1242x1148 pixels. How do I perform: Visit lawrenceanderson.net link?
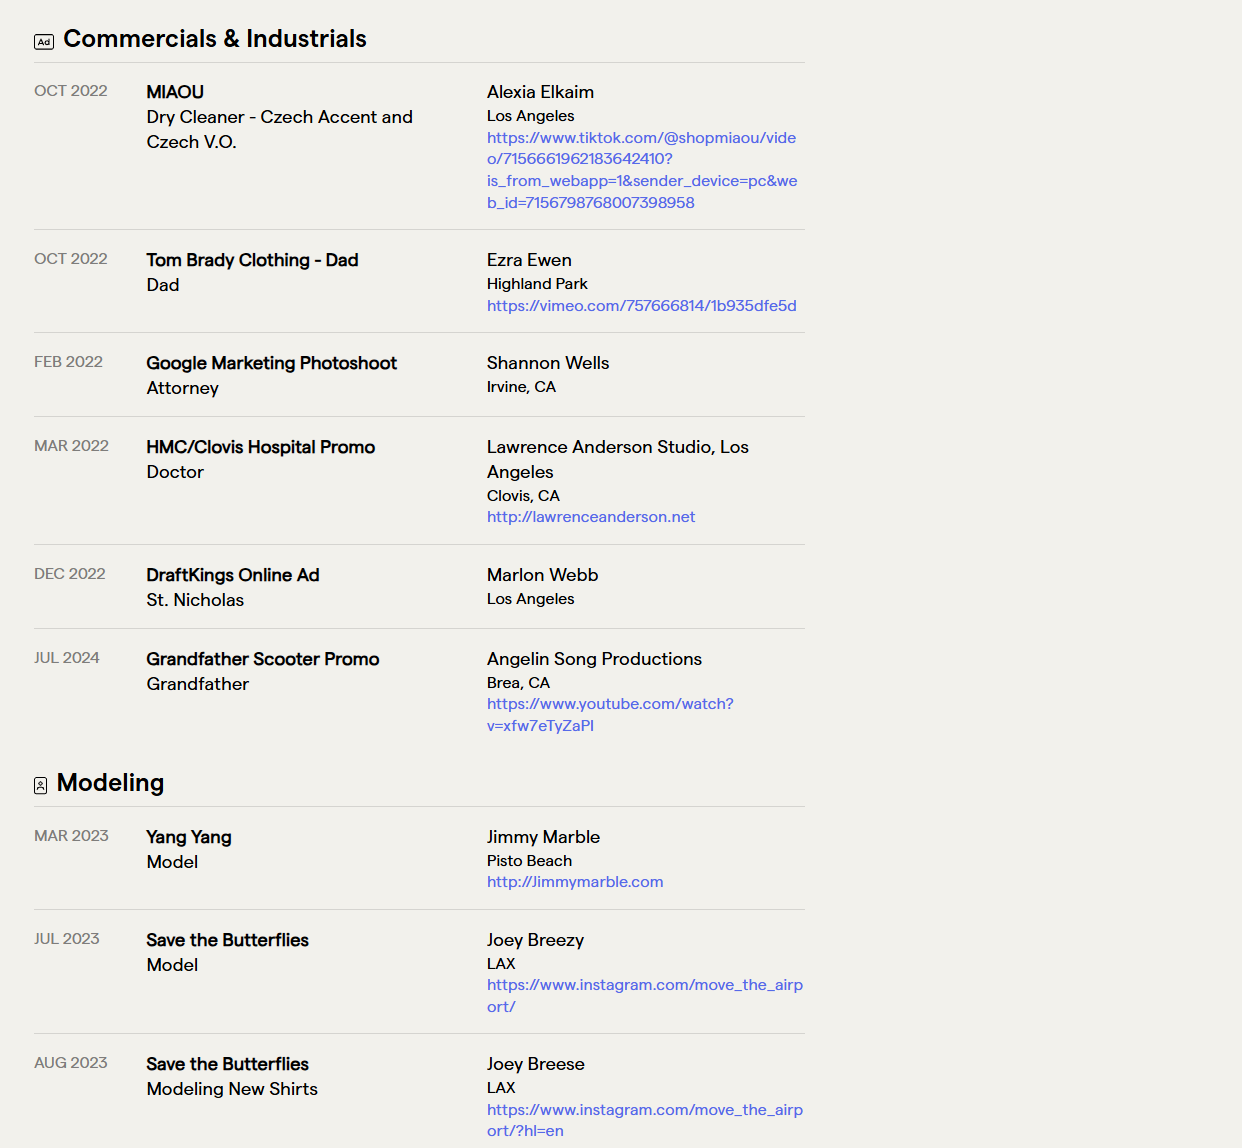[x=591, y=517]
